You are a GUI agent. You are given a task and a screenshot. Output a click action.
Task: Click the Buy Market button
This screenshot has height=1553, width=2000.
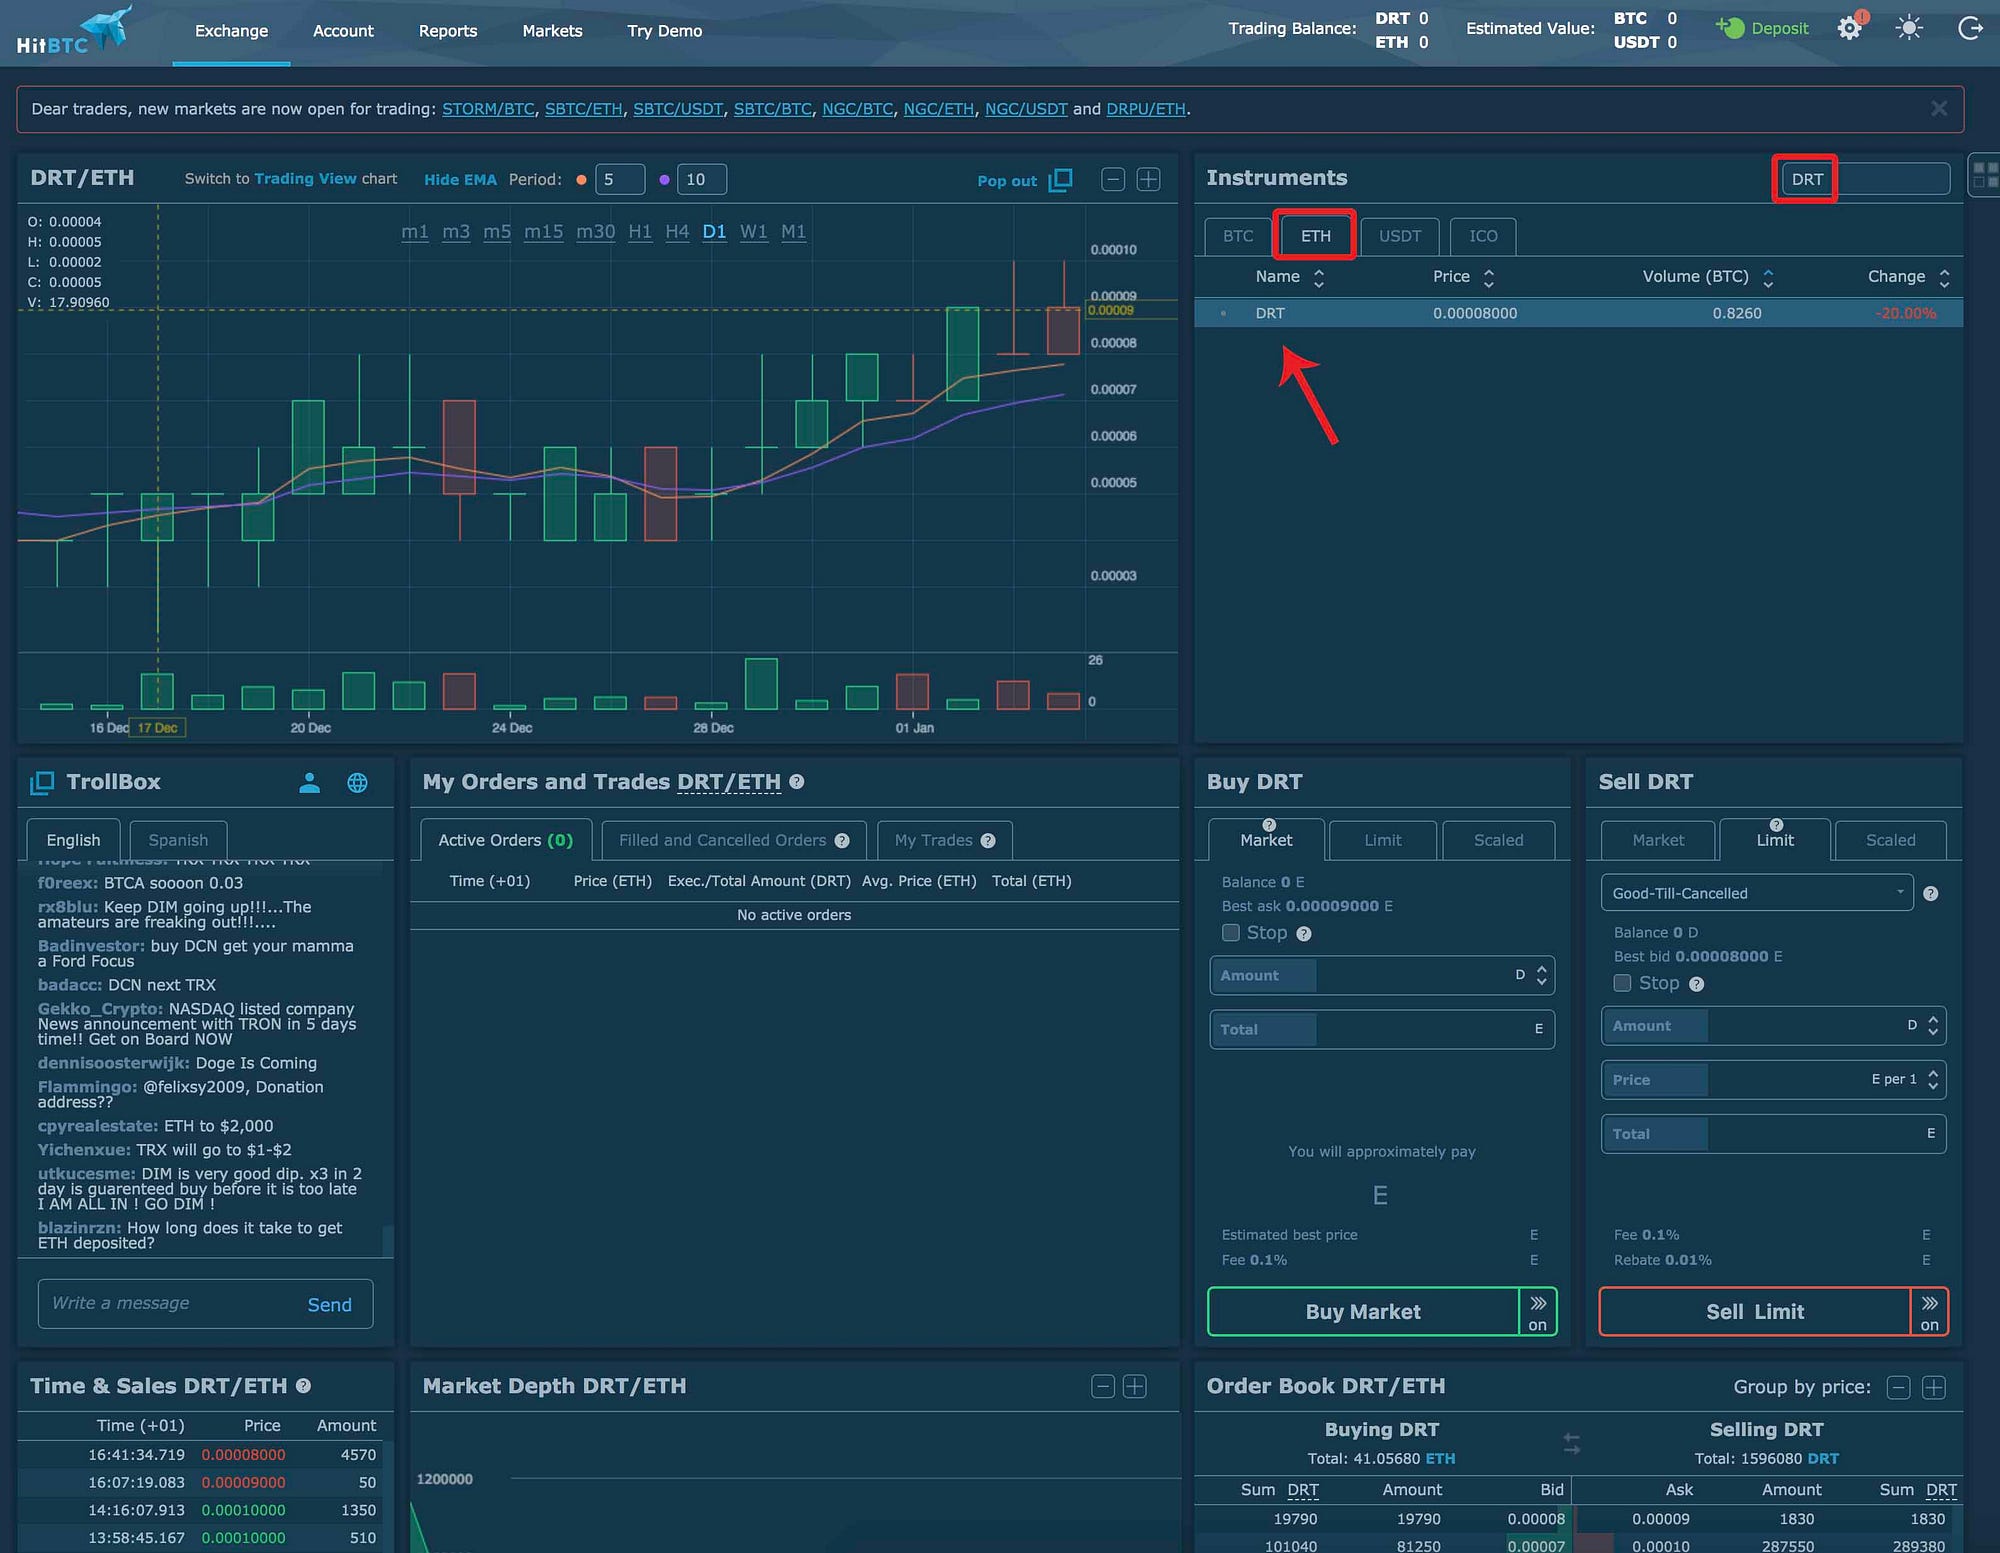(1363, 1312)
